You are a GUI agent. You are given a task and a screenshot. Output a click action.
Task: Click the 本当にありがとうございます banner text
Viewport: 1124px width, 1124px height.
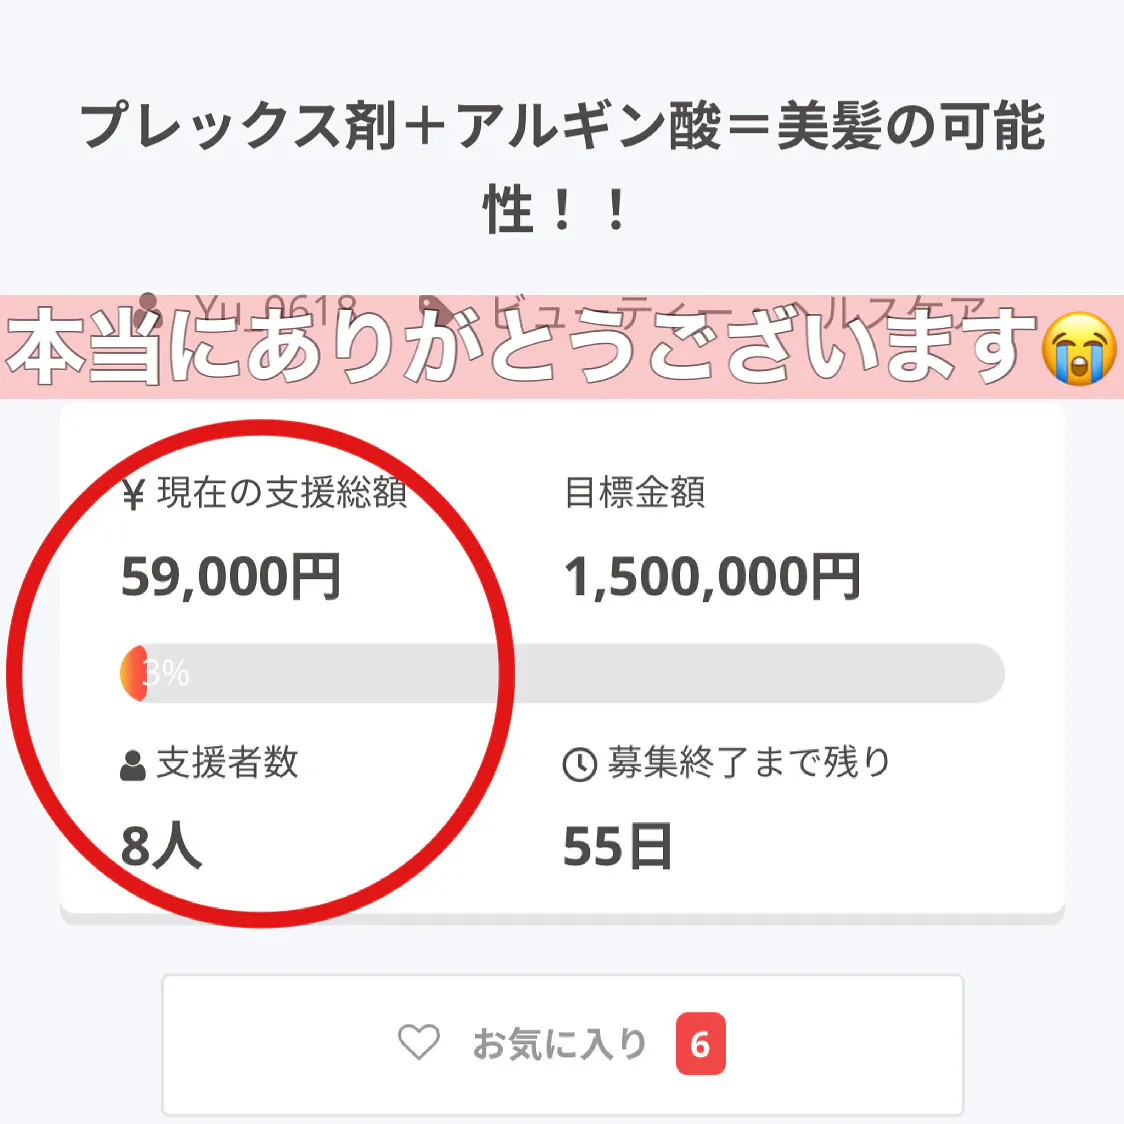[x=520, y=348]
